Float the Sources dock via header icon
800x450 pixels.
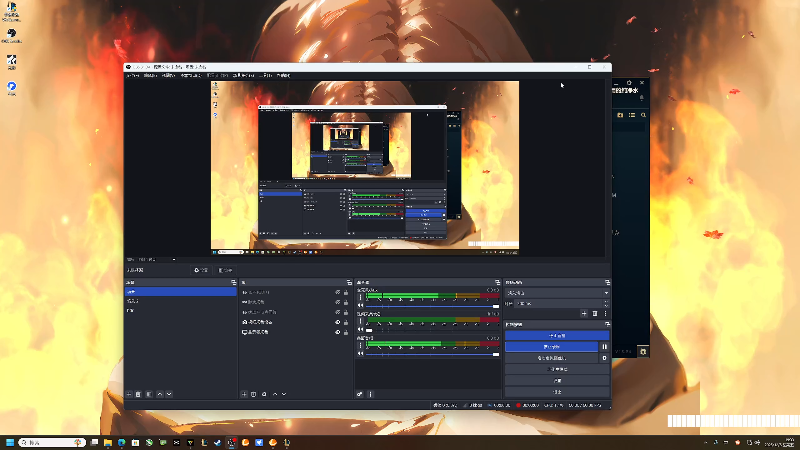pos(349,282)
